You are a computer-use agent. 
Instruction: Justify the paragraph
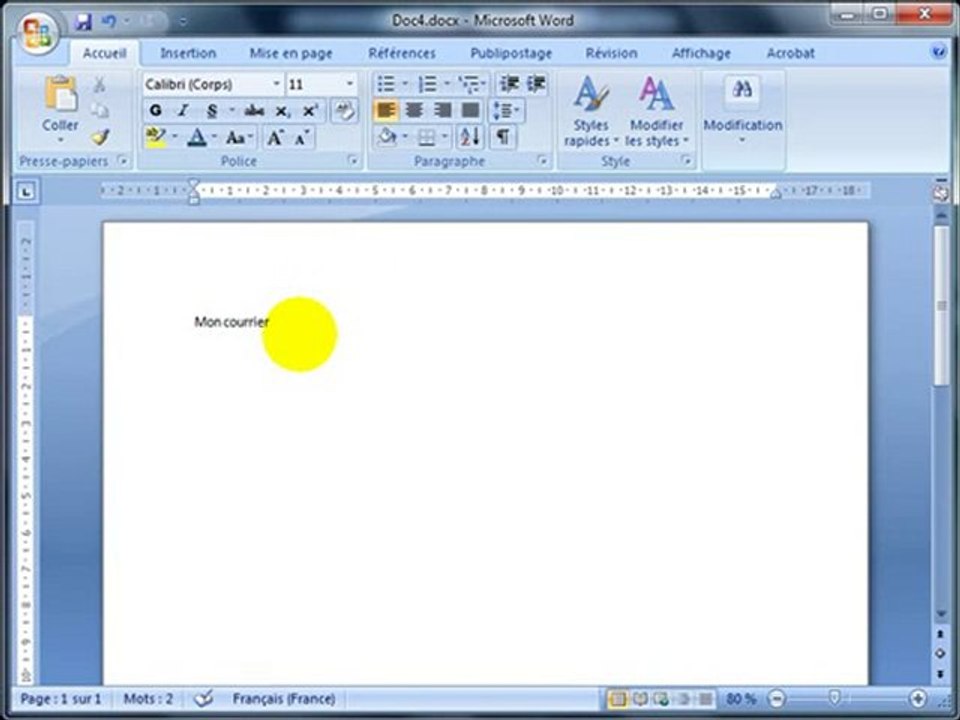pos(470,111)
